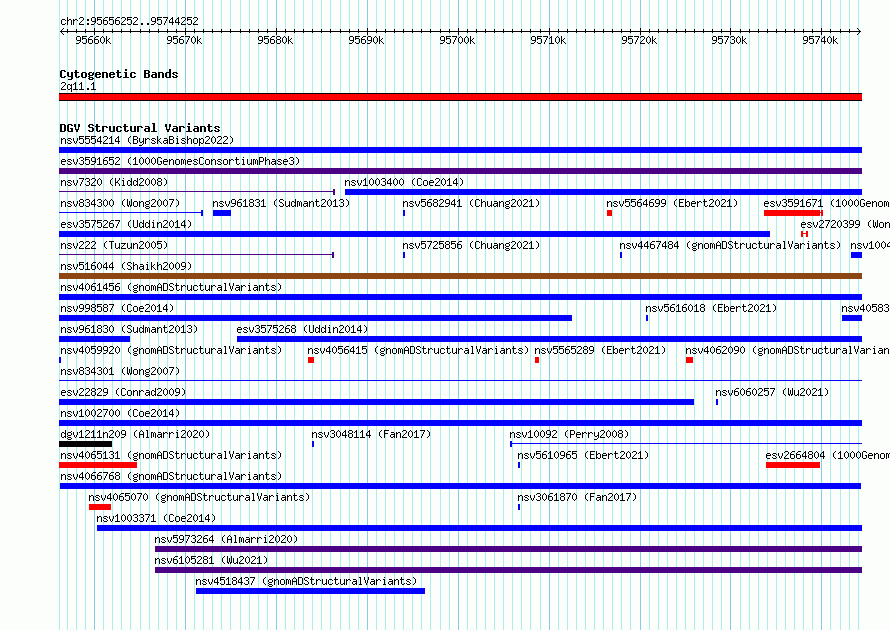
Task: Select the blue nsv4518437 variant bar
Action: (310, 591)
